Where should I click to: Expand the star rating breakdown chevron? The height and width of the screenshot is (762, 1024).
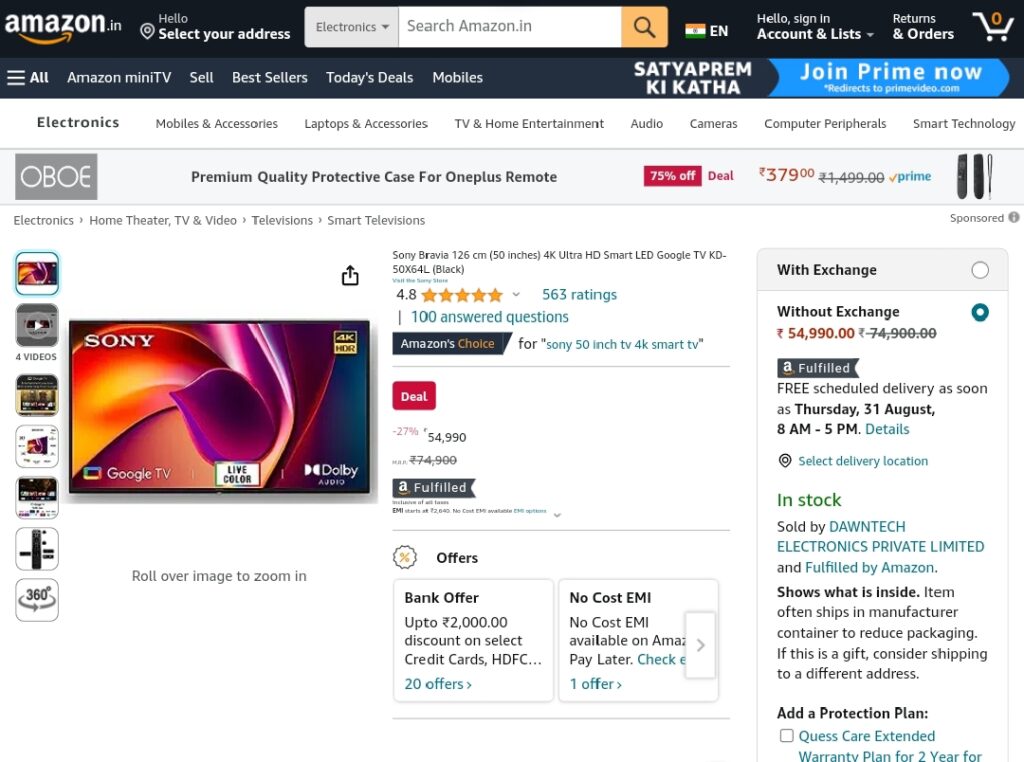tap(516, 294)
